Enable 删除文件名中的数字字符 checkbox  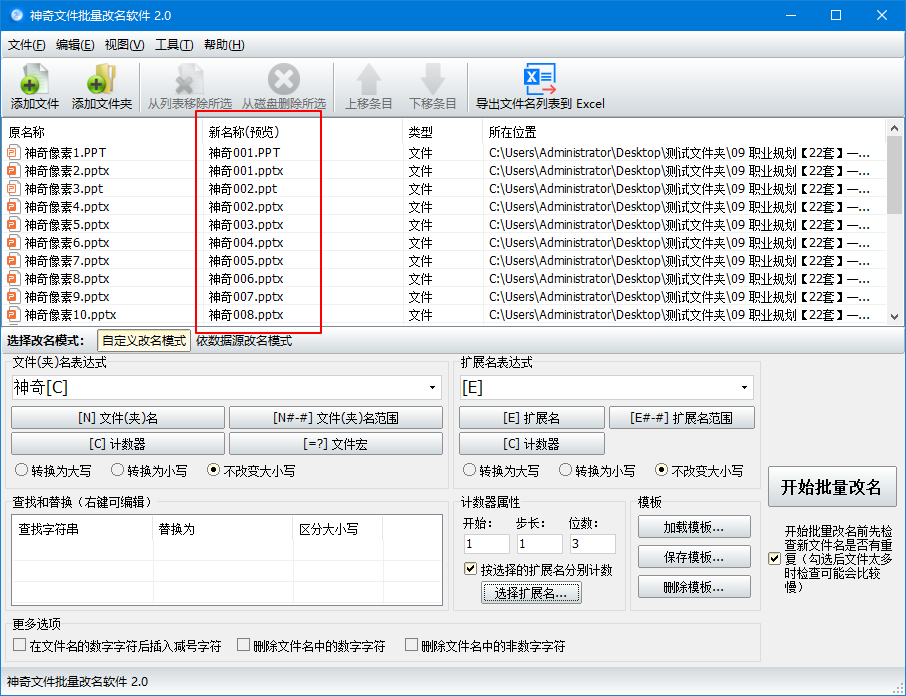(x=244, y=645)
